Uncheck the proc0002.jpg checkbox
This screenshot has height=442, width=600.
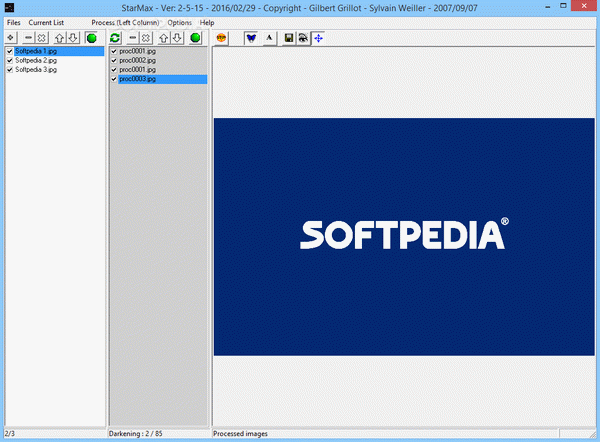coord(114,60)
